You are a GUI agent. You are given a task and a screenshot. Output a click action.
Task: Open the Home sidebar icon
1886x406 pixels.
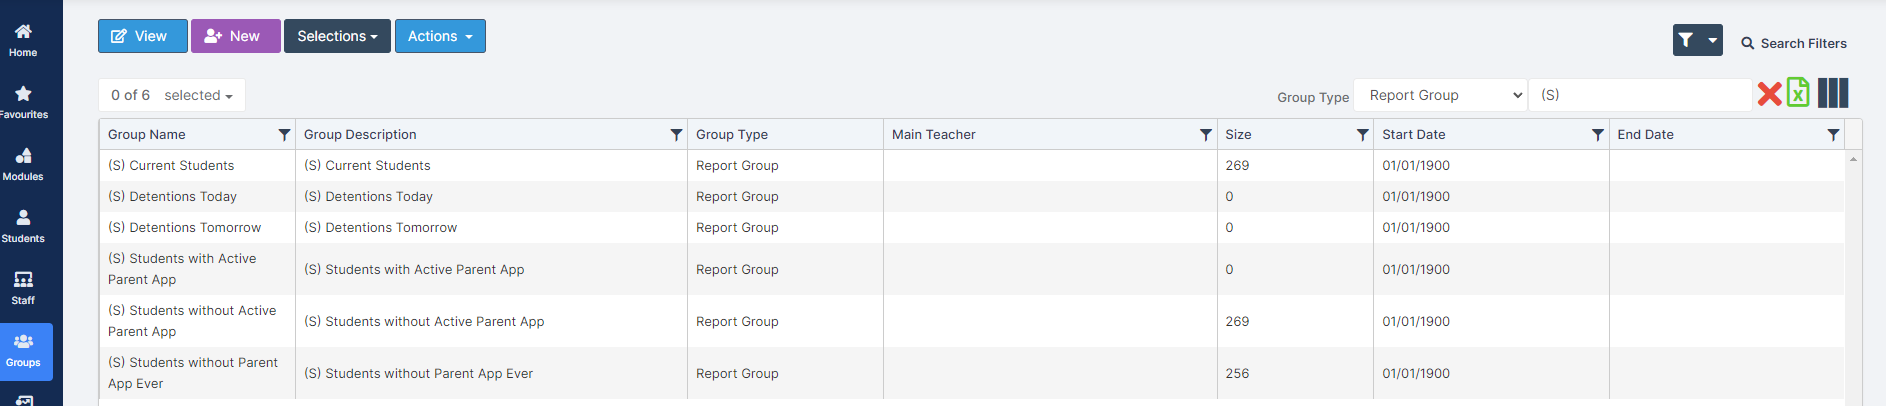[23, 40]
